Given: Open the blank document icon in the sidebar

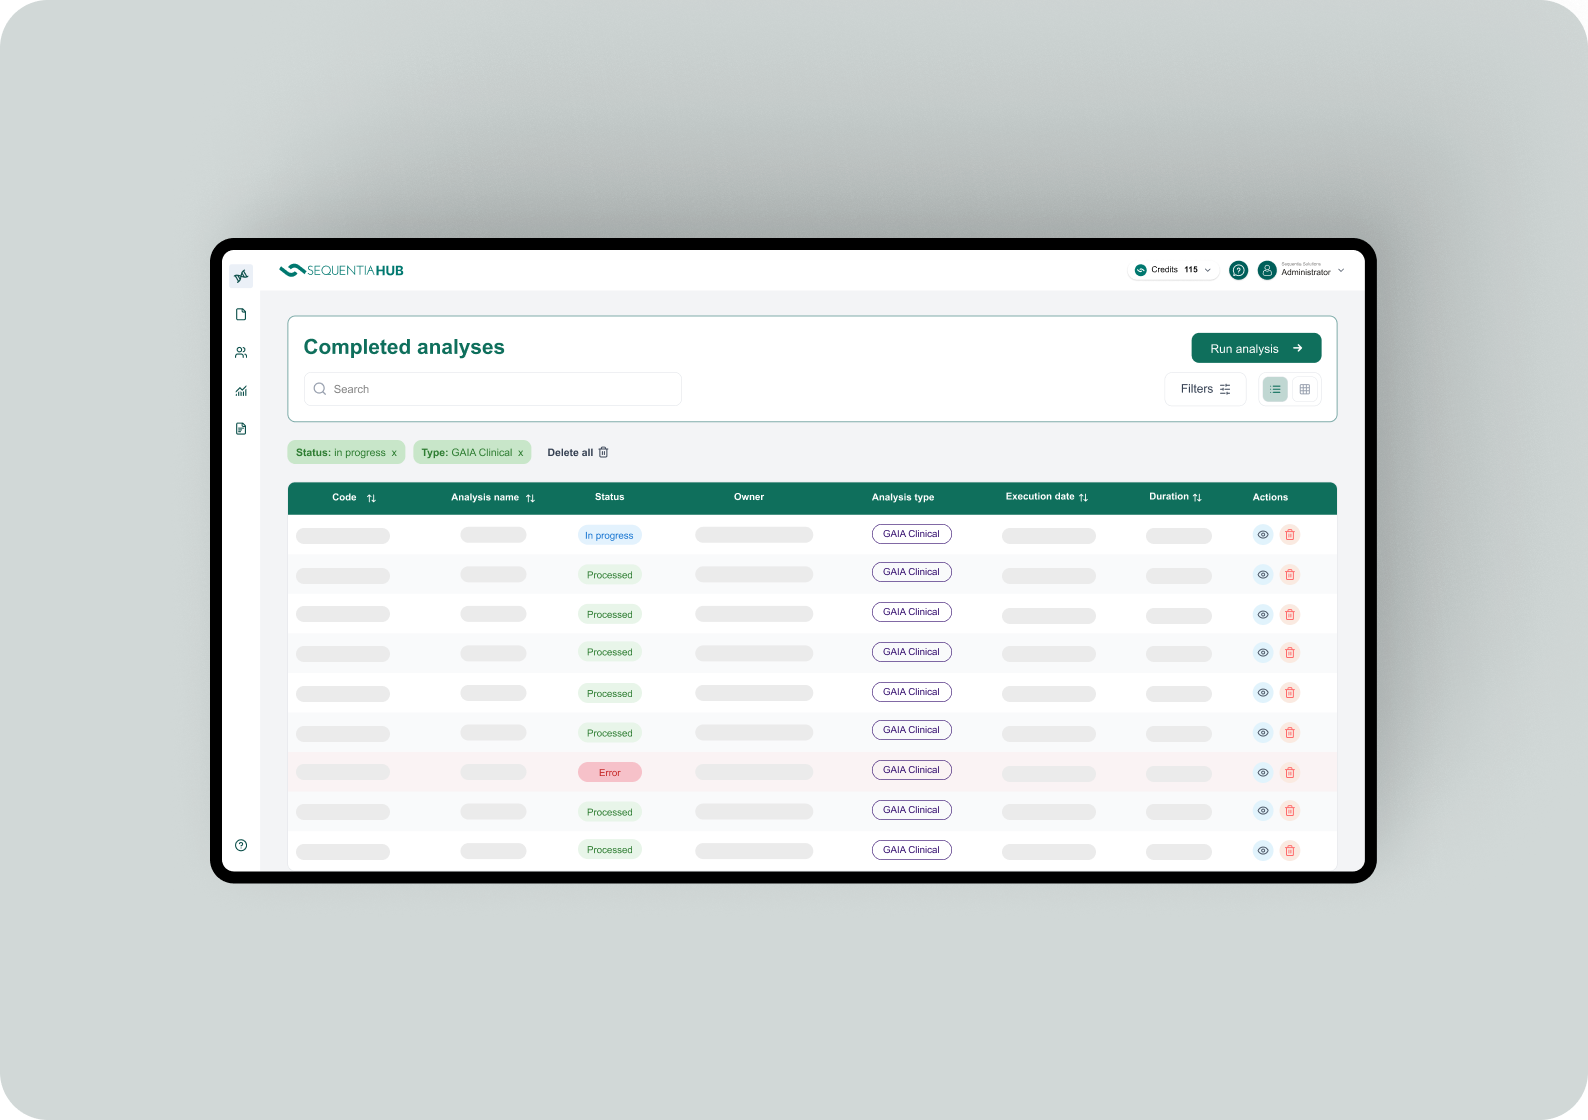Looking at the screenshot, I should [x=241, y=314].
